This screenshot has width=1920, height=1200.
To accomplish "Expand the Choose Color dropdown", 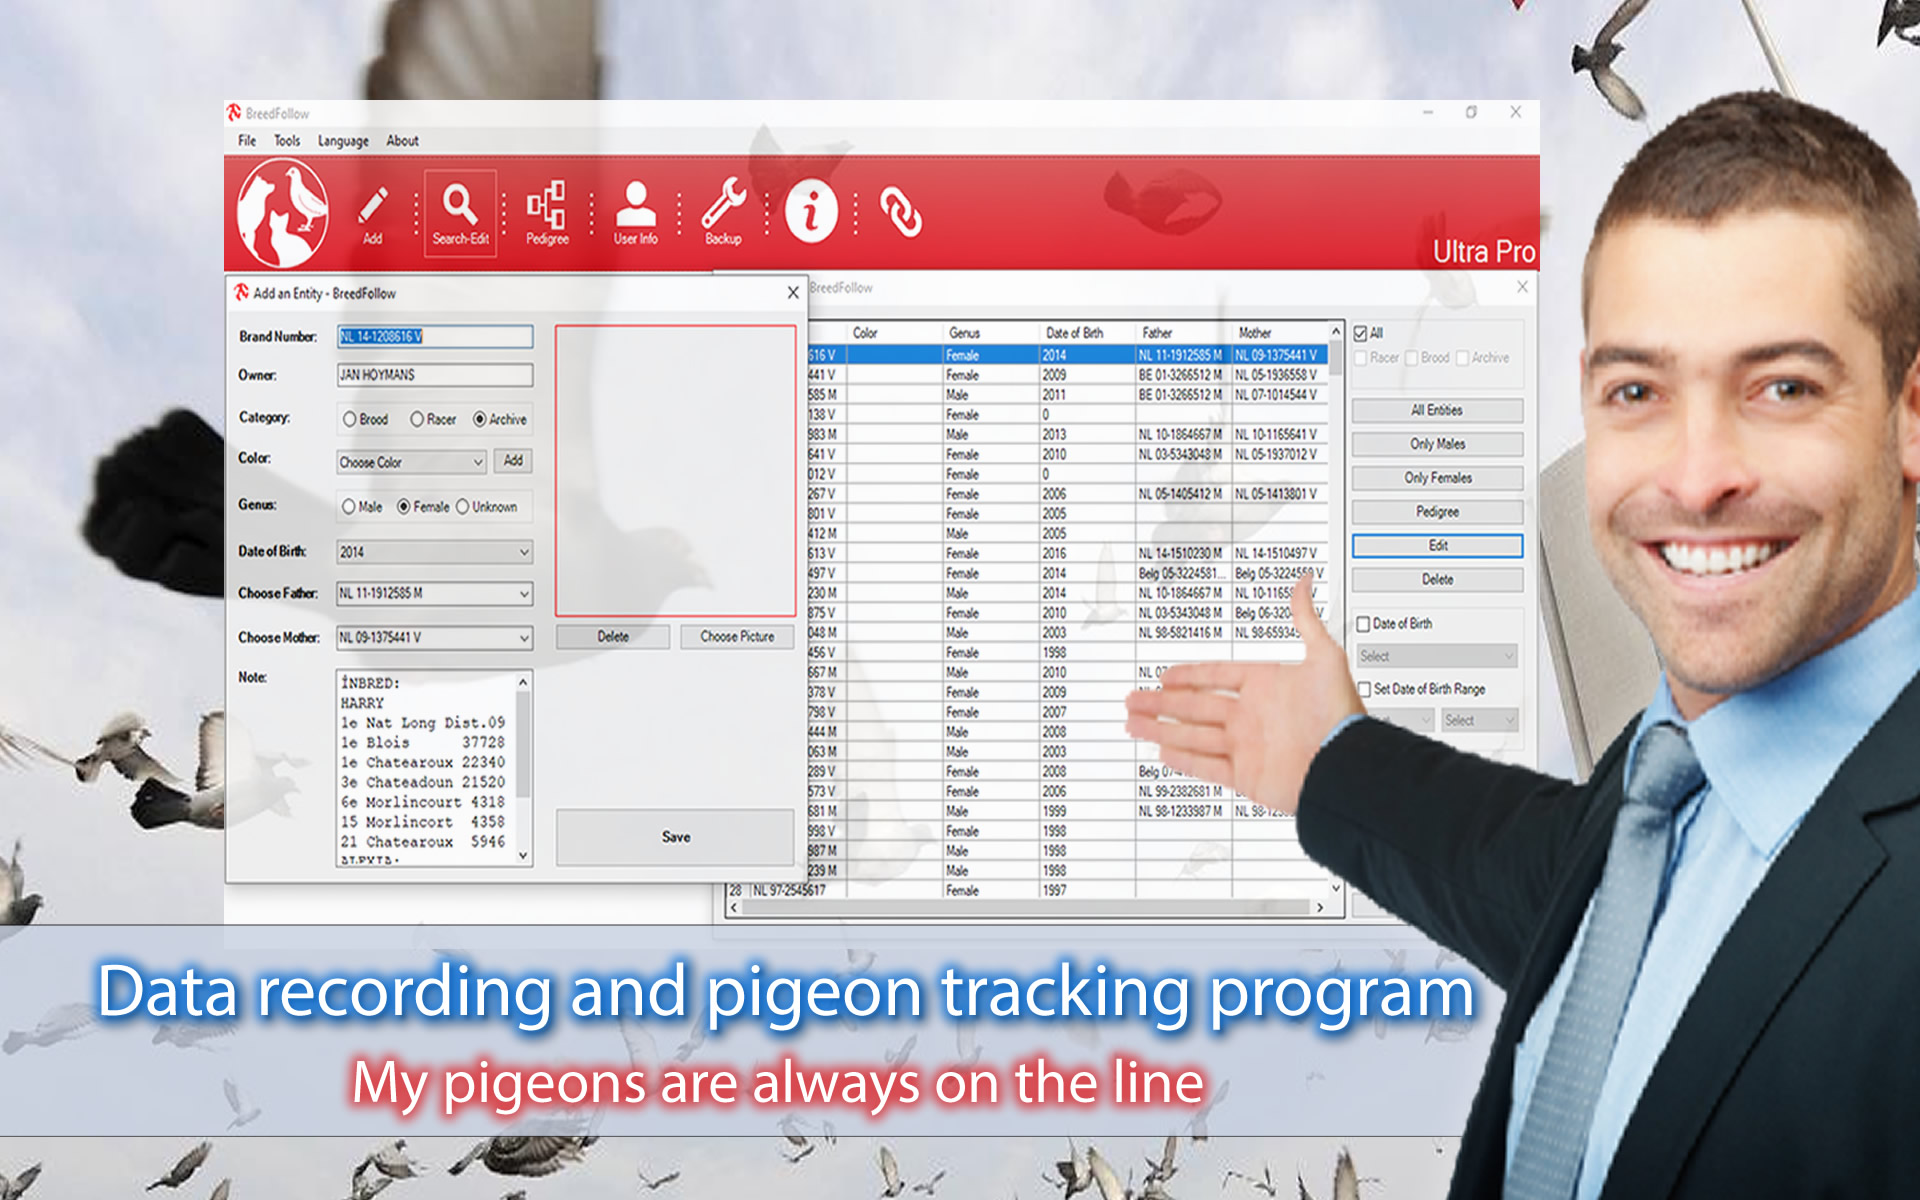I will point(478,462).
